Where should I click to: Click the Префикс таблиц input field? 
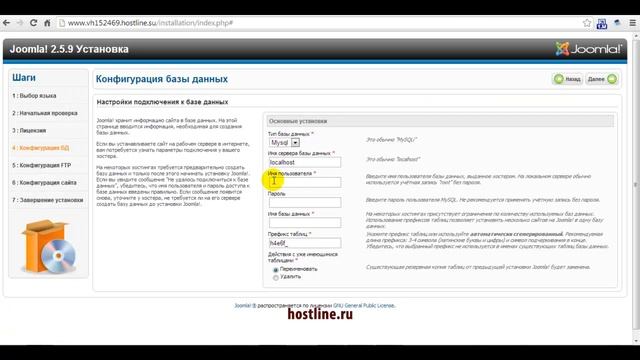coord(305,243)
